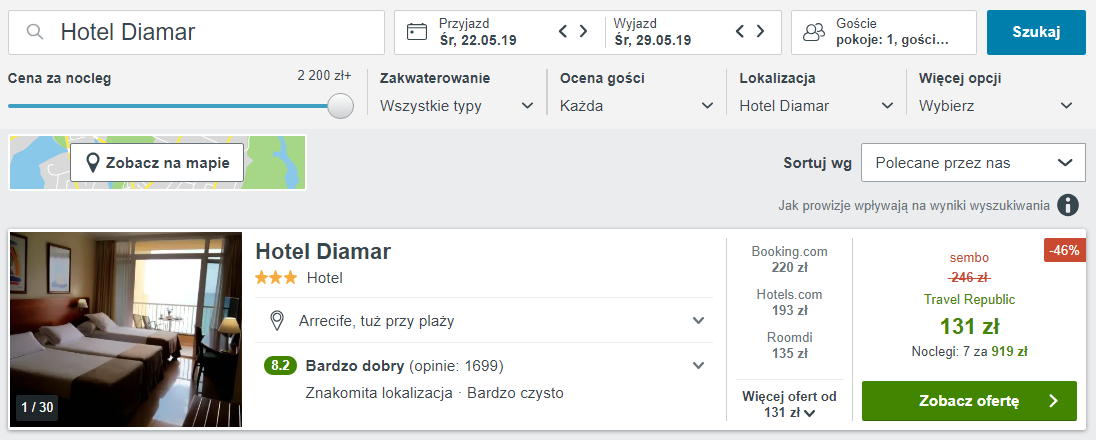Click the location pin icon for Arrecife
Image resolution: width=1096 pixels, height=440 pixels.
278,321
